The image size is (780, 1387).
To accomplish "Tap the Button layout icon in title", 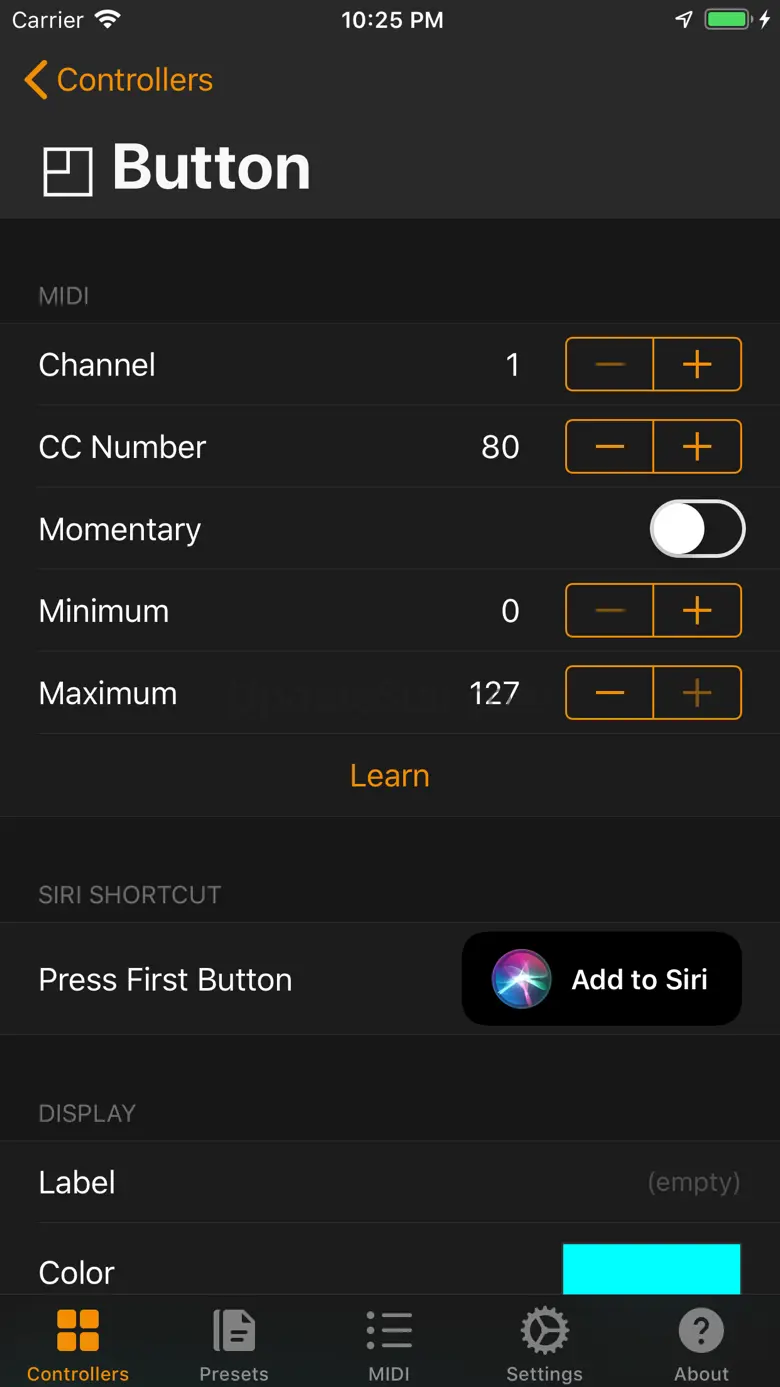I will click(x=67, y=171).
